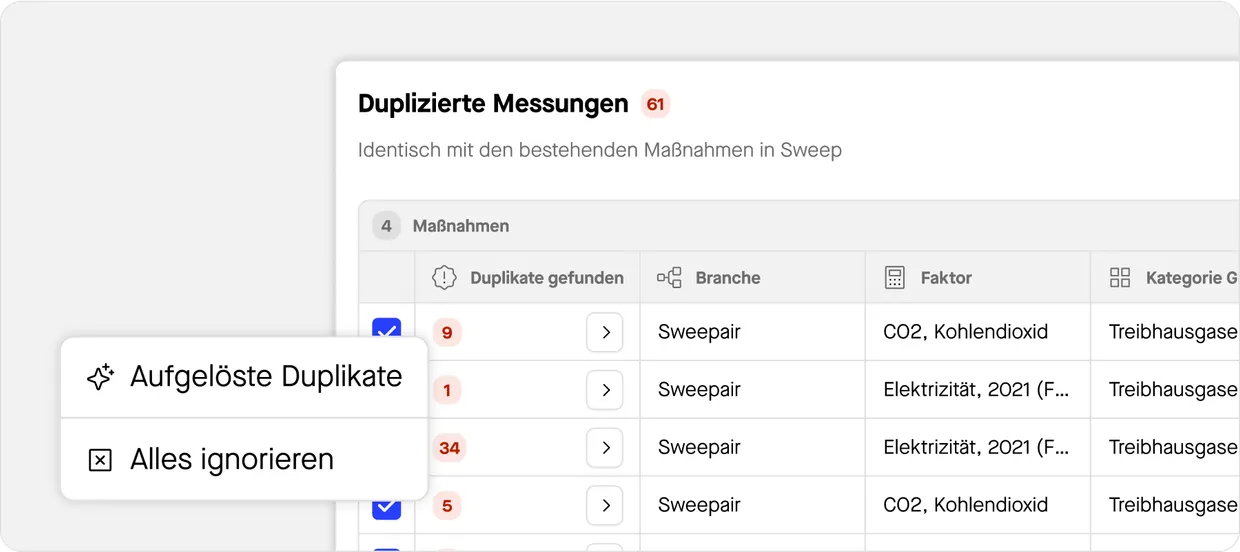
Task: Click the grey 4 Maßnahmen count badge
Action: (x=386, y=226)
